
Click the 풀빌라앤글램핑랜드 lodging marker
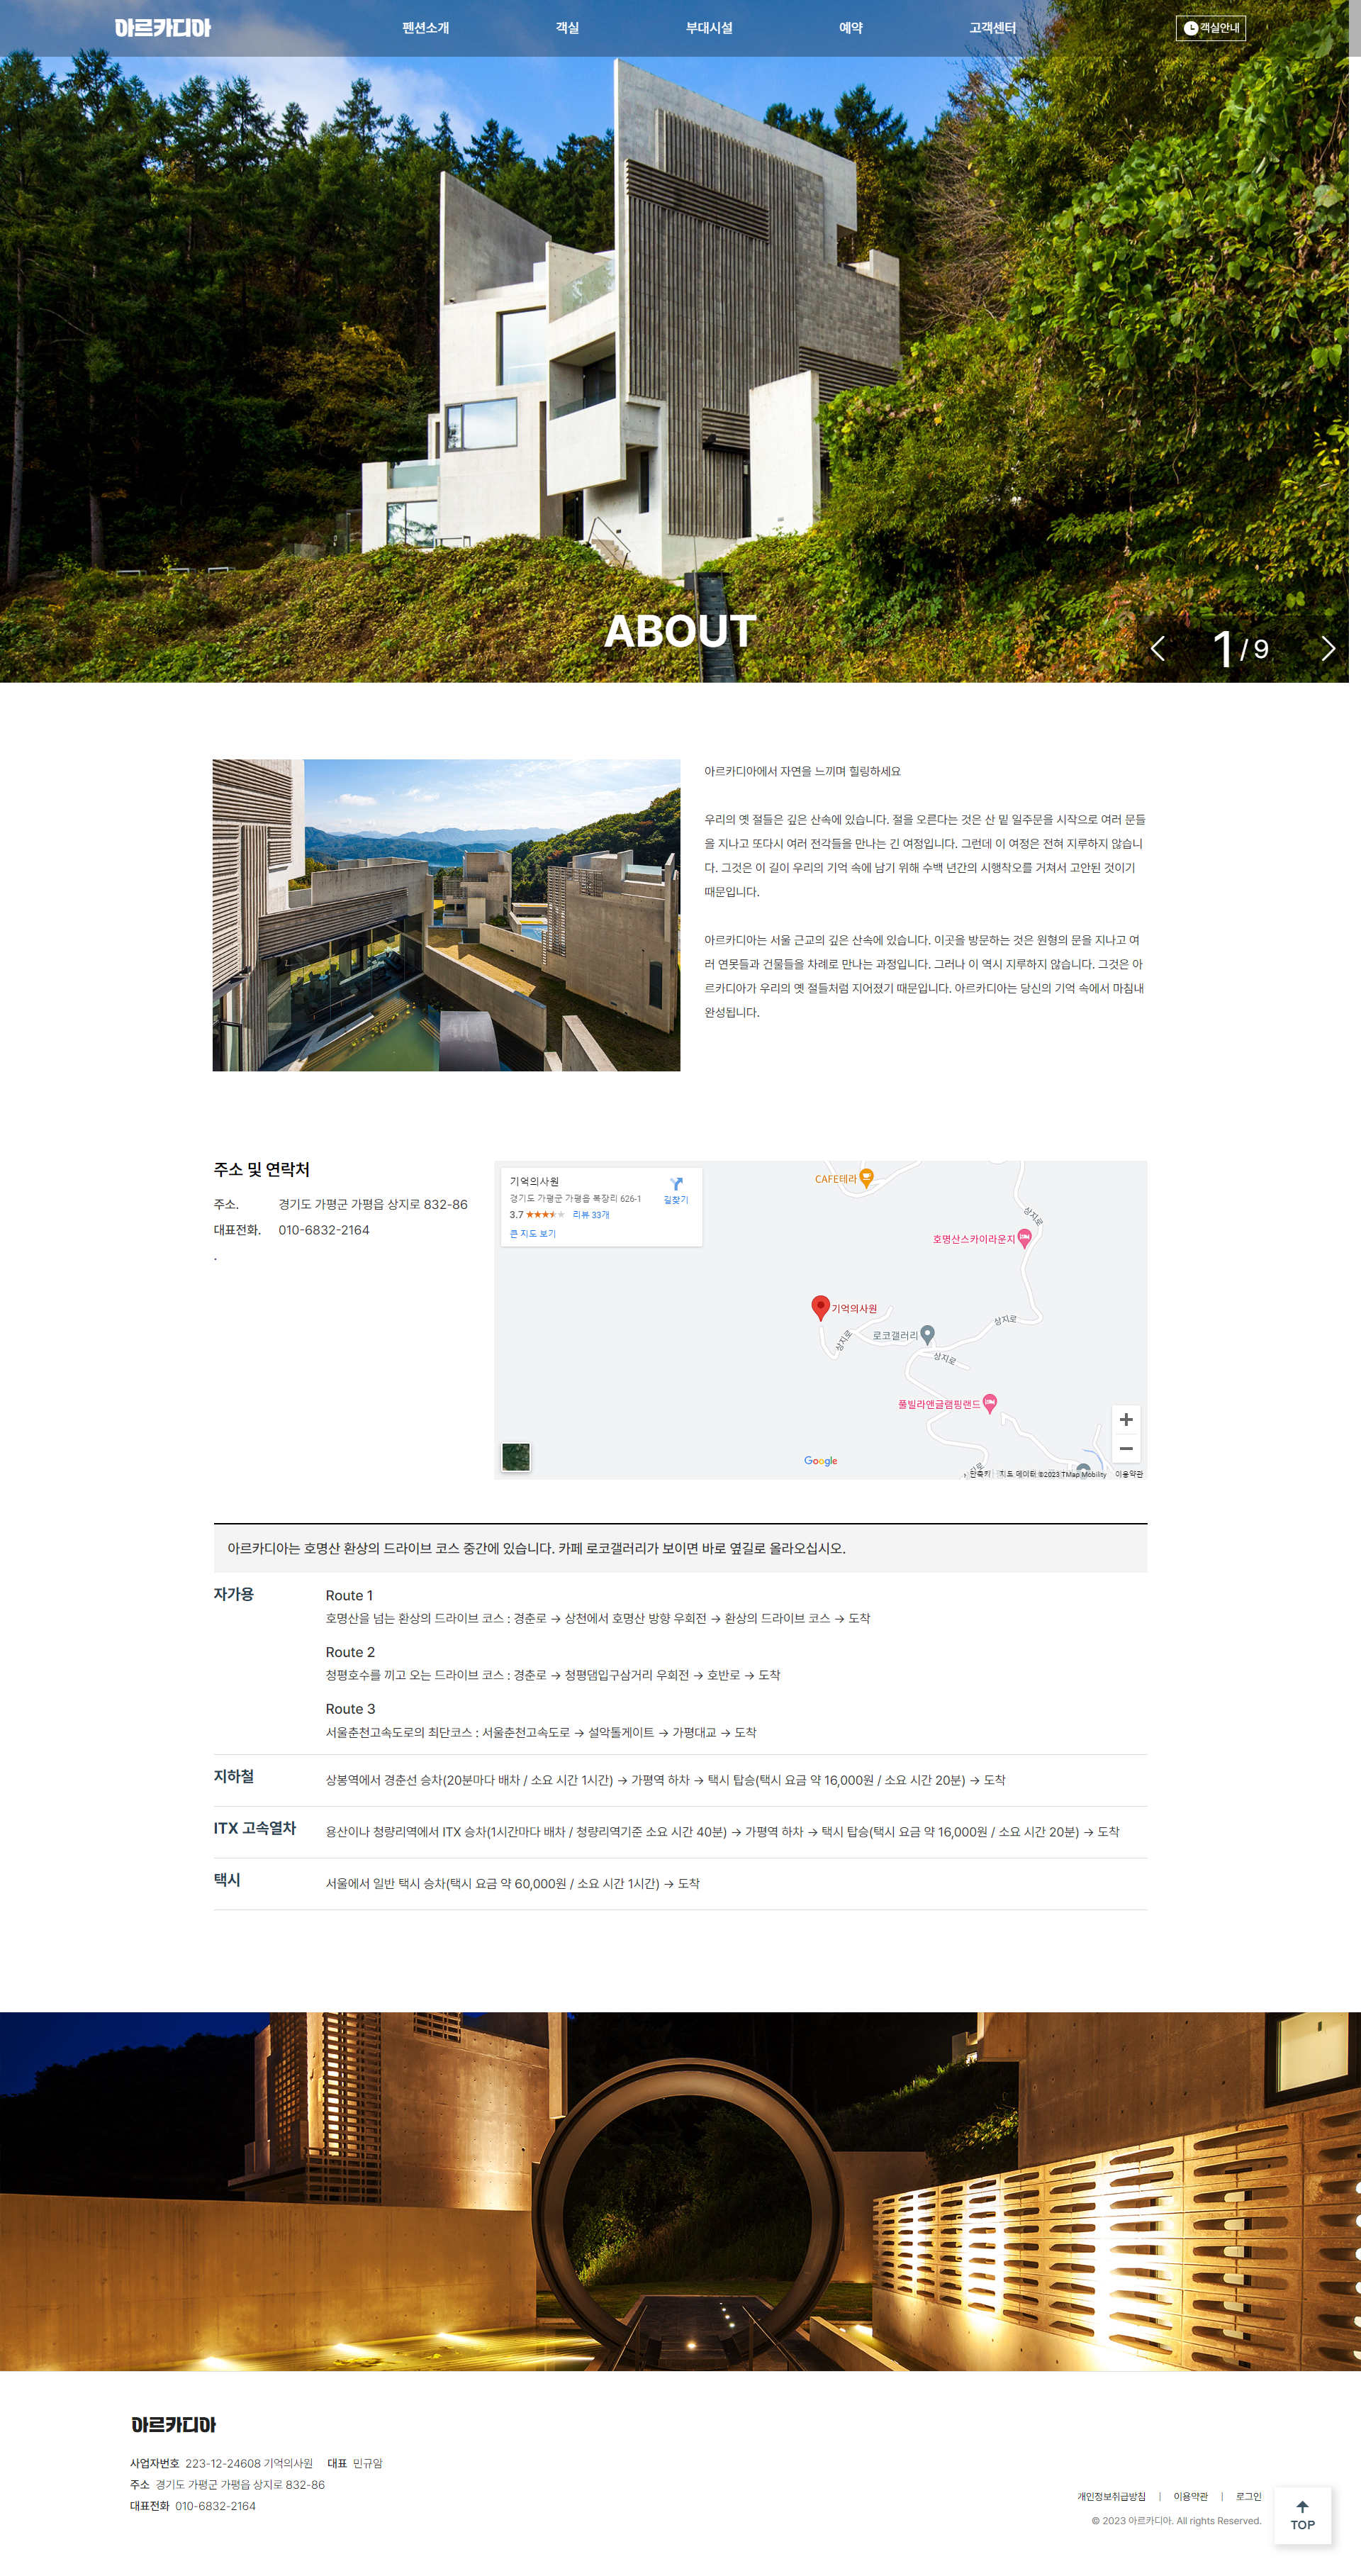(x=989, y=1402)
